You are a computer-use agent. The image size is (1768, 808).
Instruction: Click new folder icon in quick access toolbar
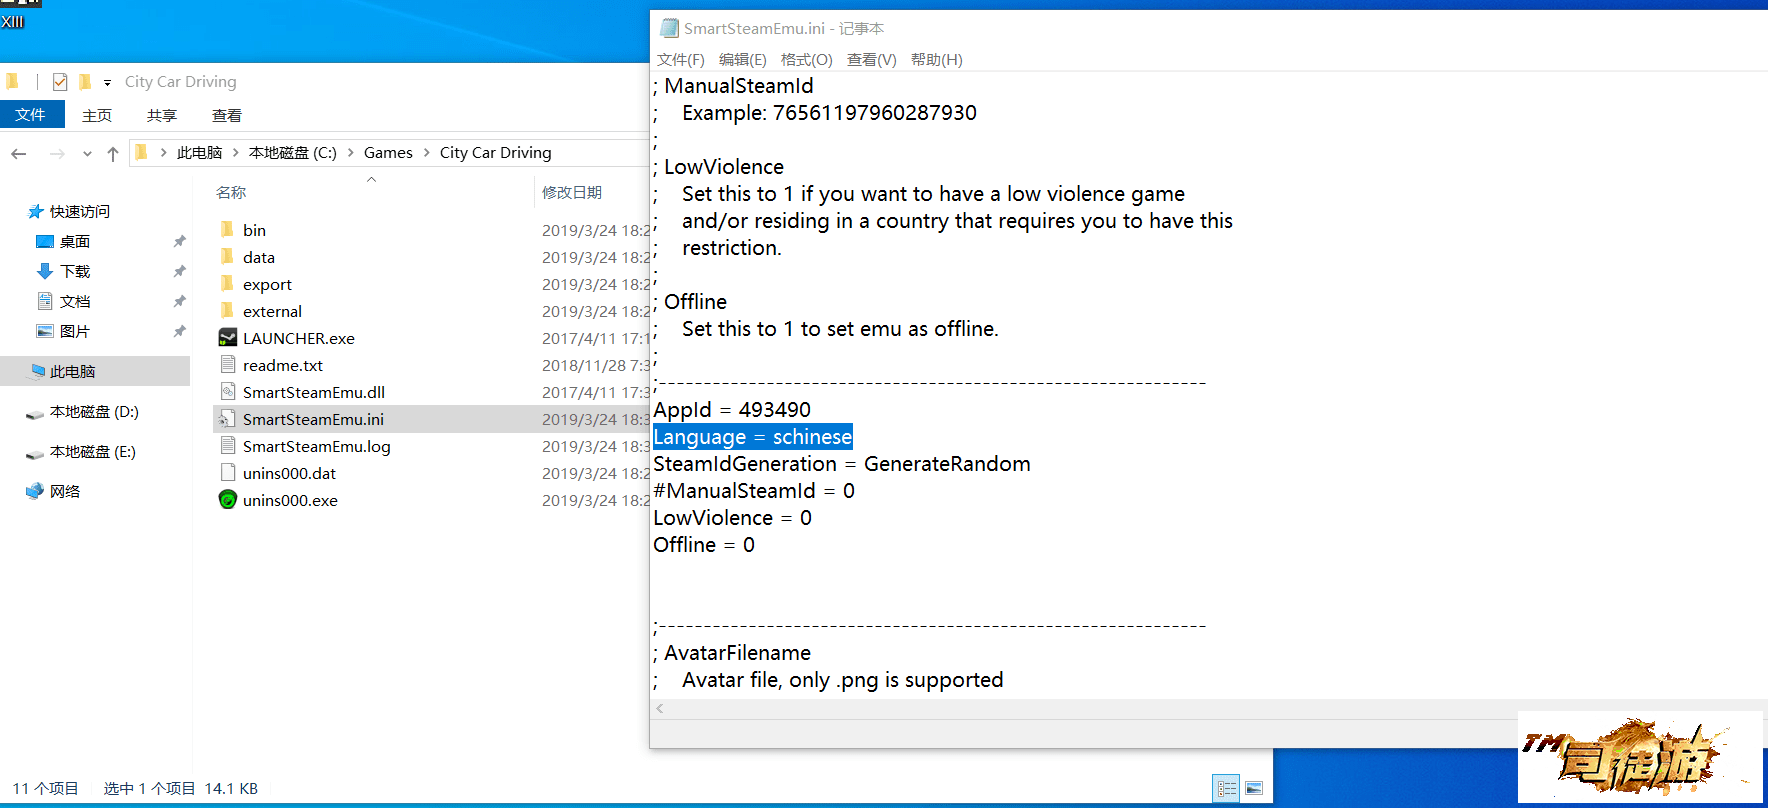(x=85, y=82)
